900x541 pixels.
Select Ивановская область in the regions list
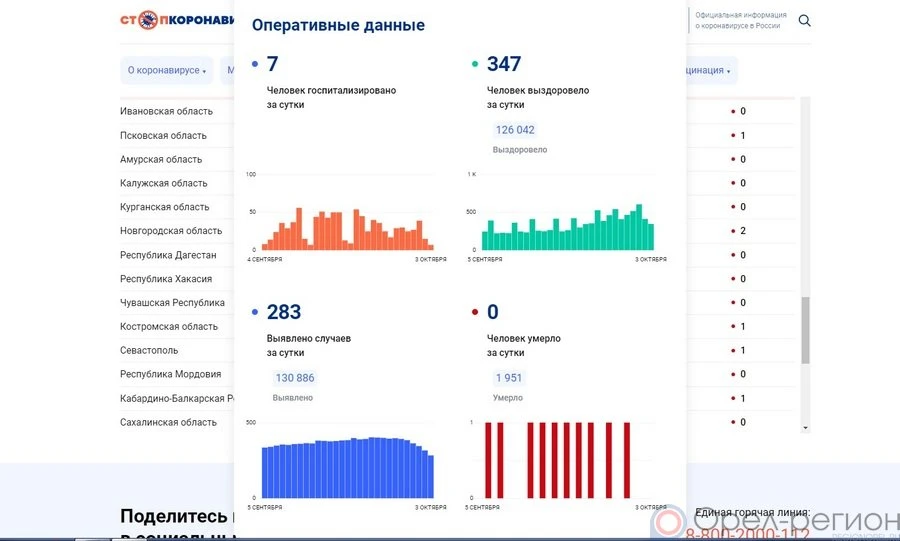tap(166, 112)
